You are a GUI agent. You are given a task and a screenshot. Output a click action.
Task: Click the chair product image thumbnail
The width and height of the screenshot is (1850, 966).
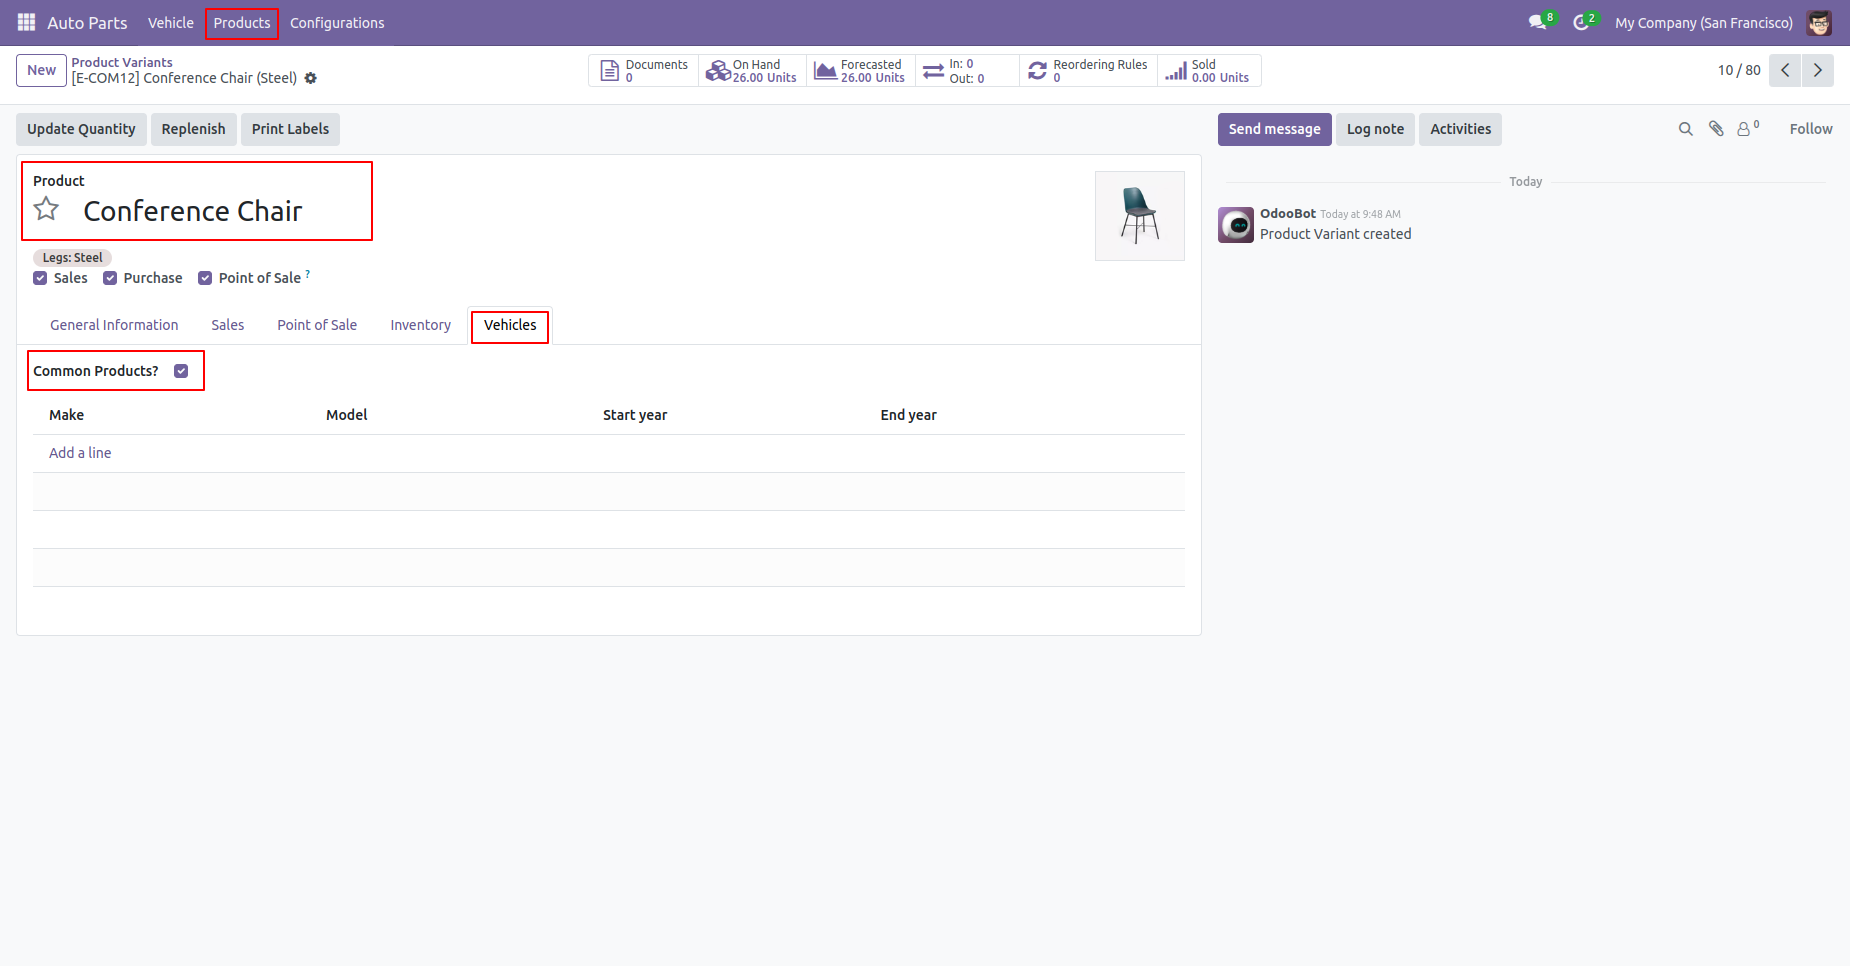pyautogui.click(x=1140, y=216)
